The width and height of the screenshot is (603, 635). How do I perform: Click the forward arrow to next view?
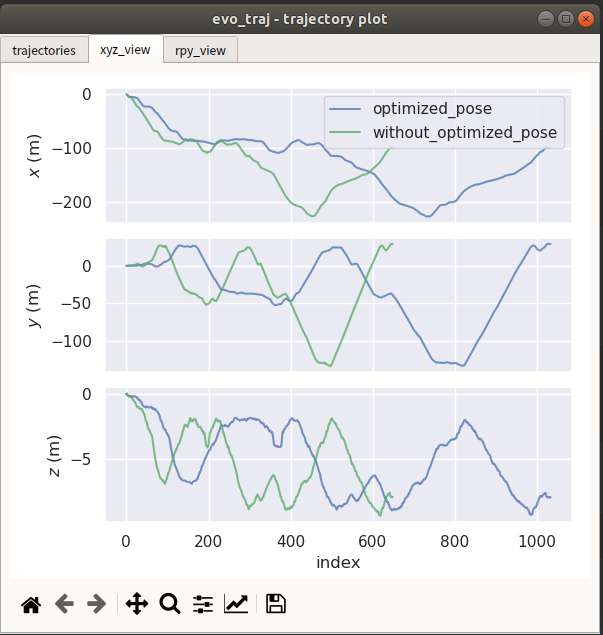pyautogui.click(x=97, y=603)
